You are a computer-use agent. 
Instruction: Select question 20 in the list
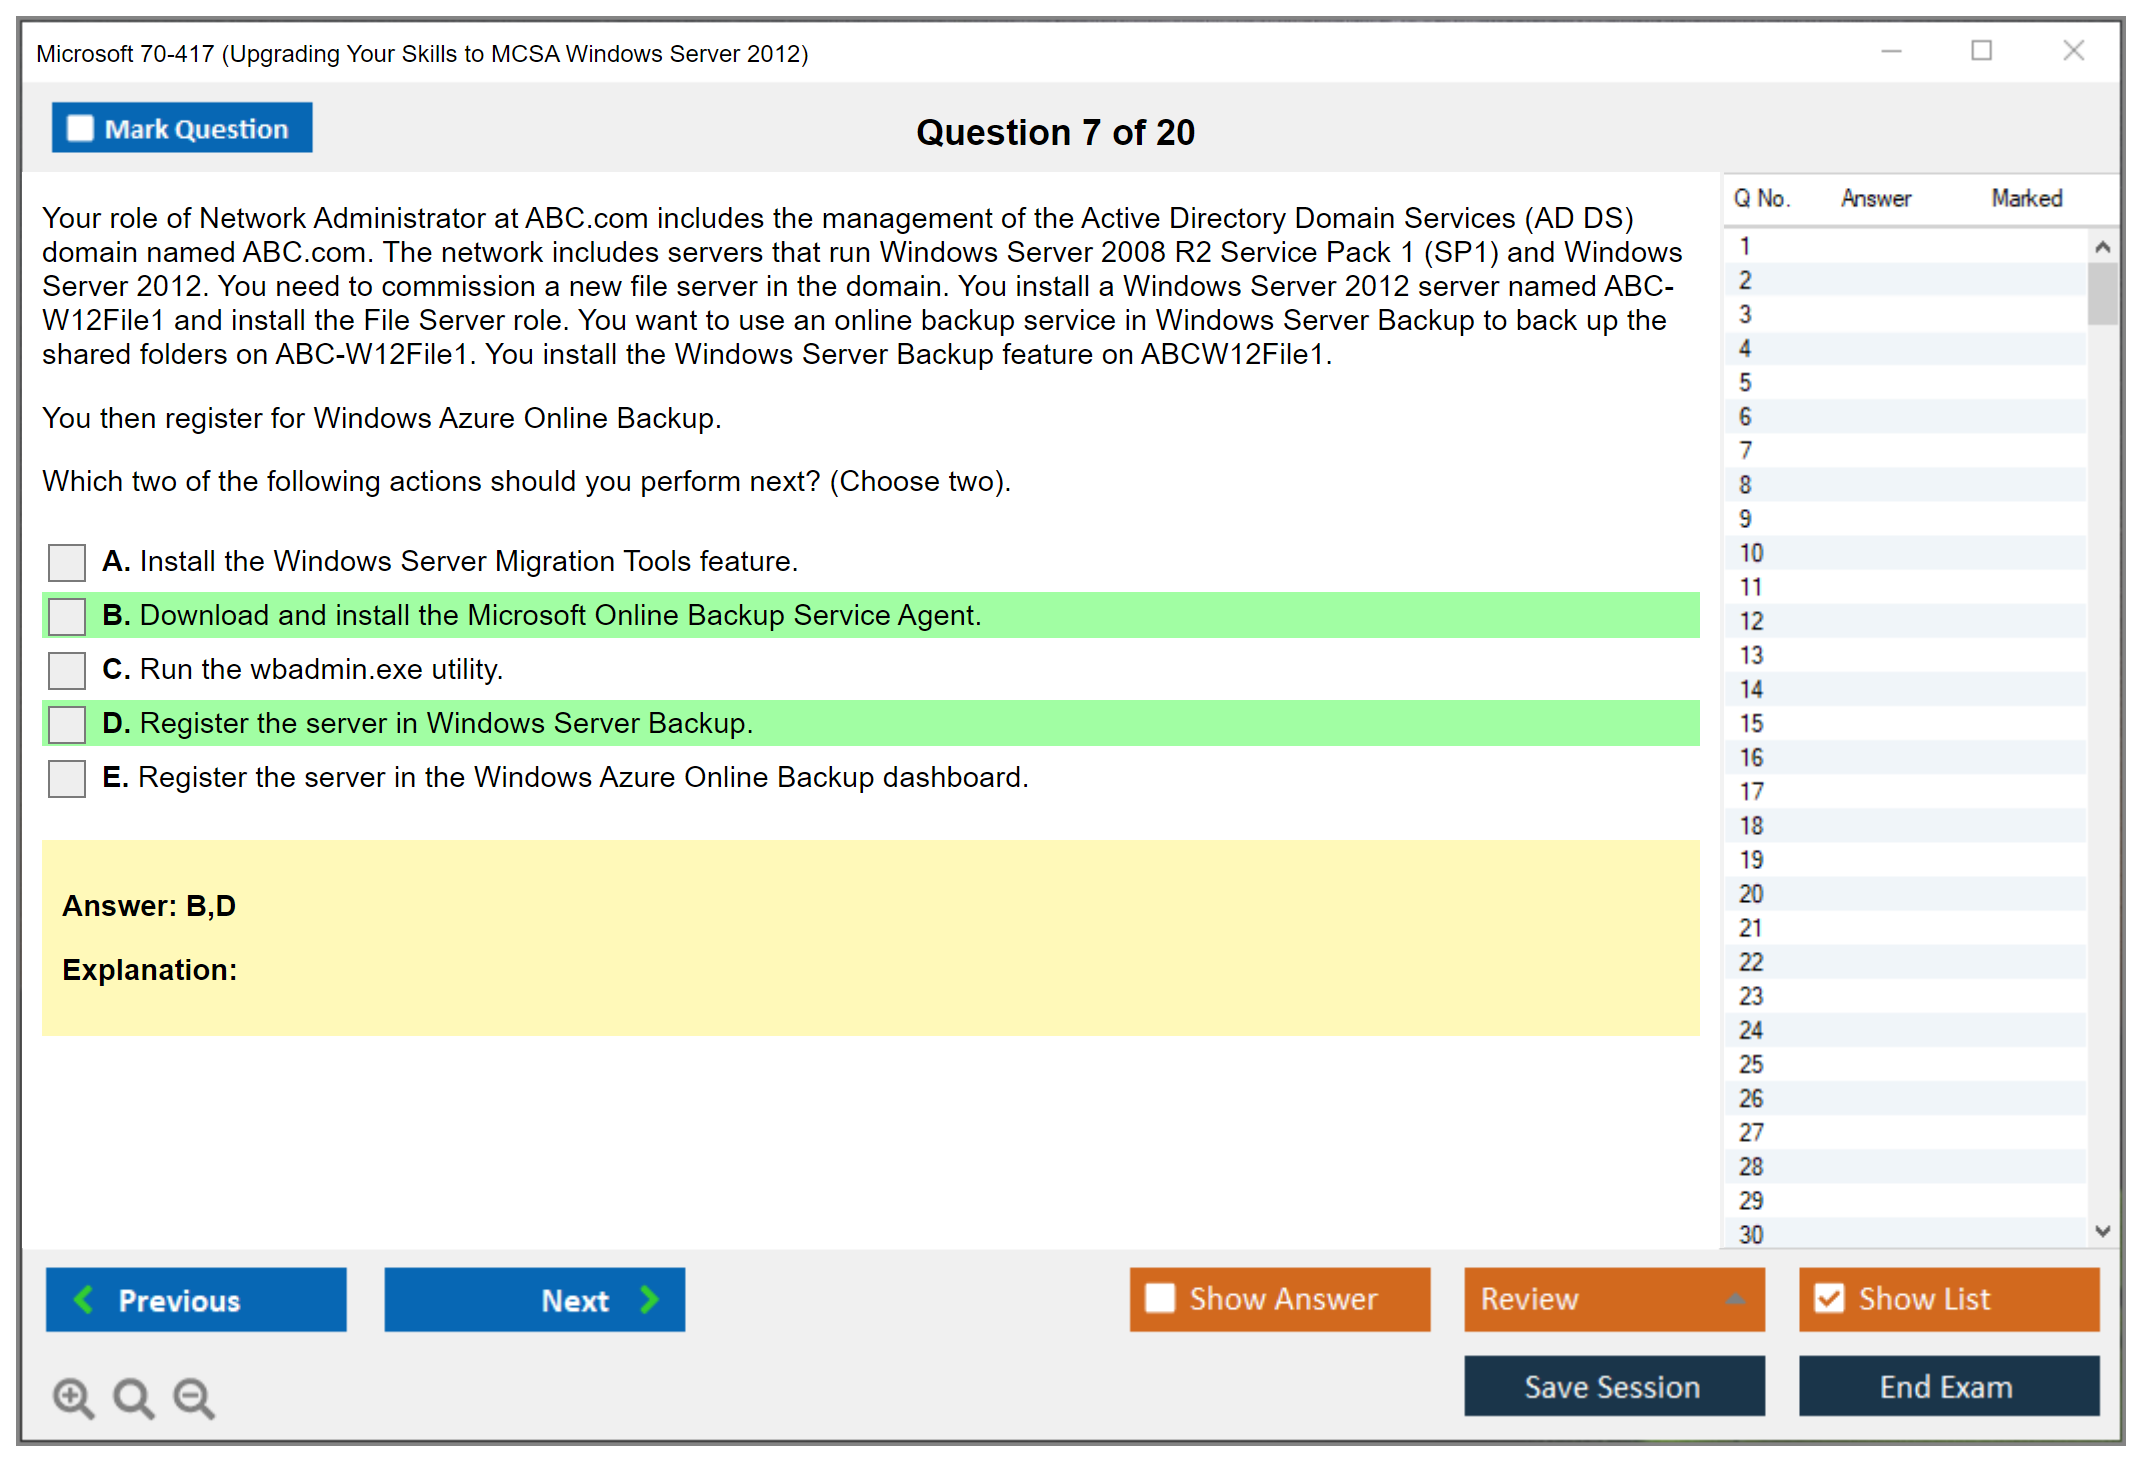pos(1751,894)
